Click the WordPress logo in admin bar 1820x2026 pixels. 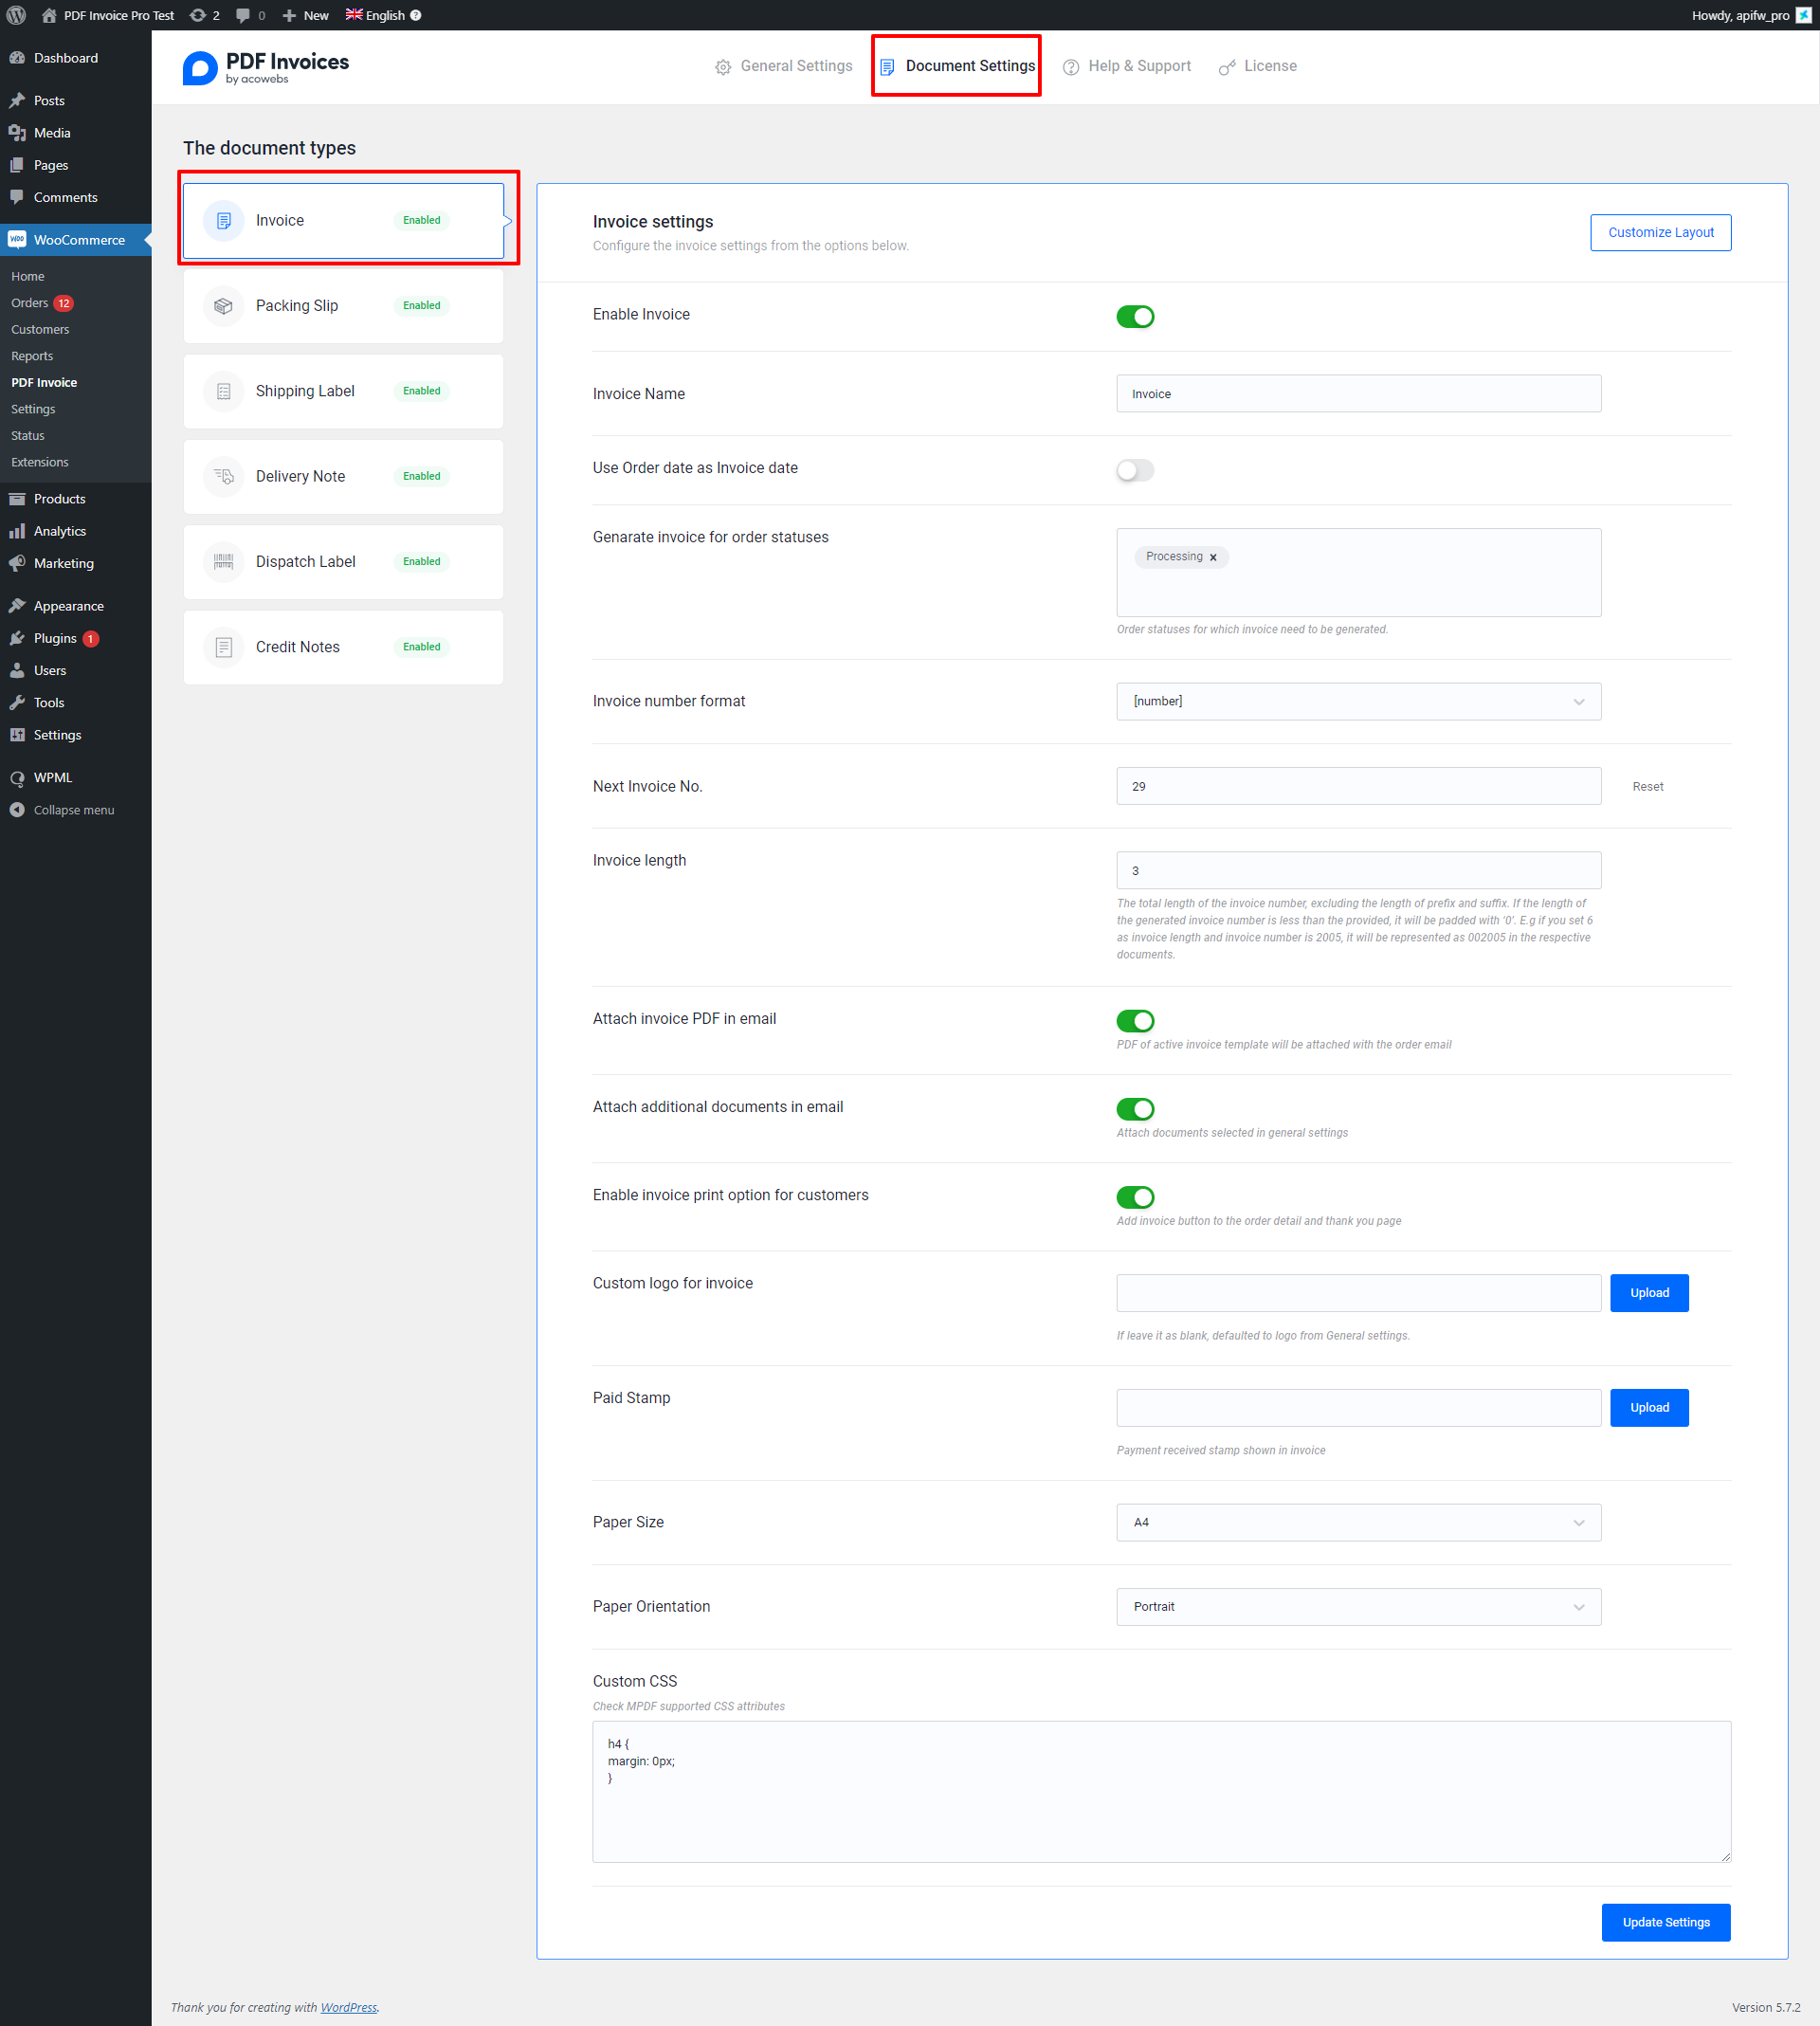(x=17, y=15)
